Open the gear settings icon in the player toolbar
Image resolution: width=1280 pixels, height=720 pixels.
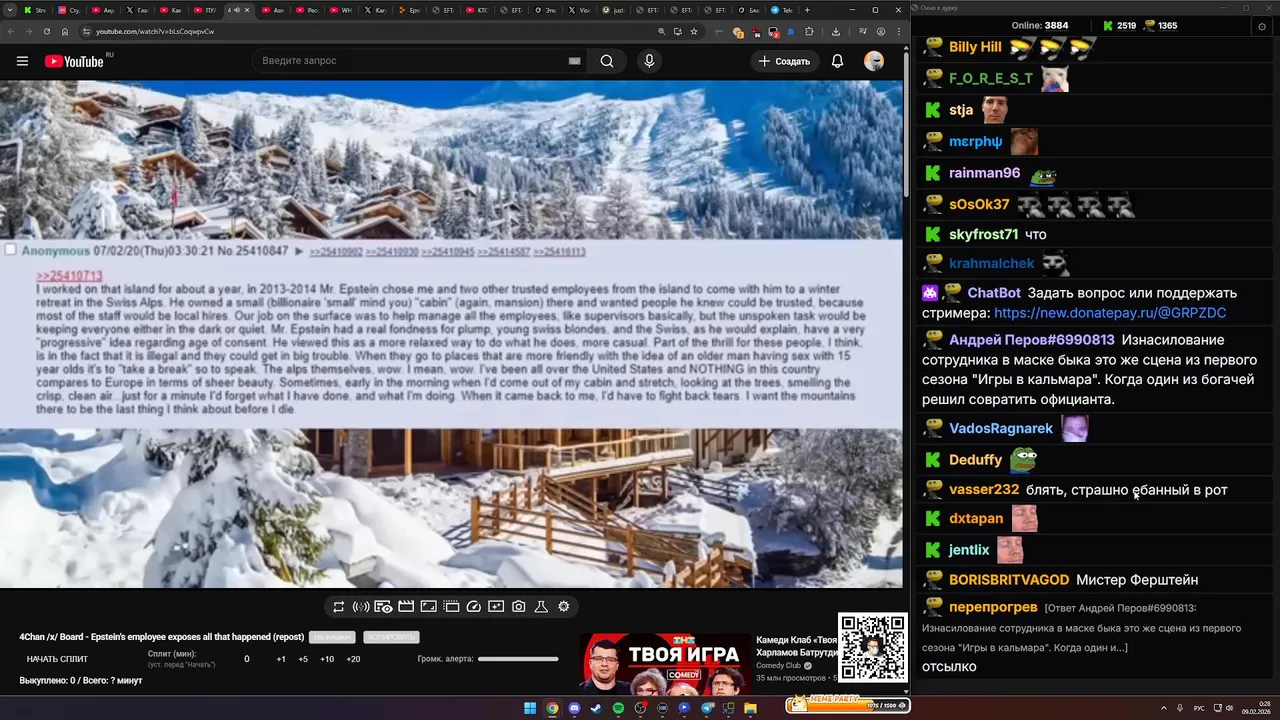pos(564,606)
